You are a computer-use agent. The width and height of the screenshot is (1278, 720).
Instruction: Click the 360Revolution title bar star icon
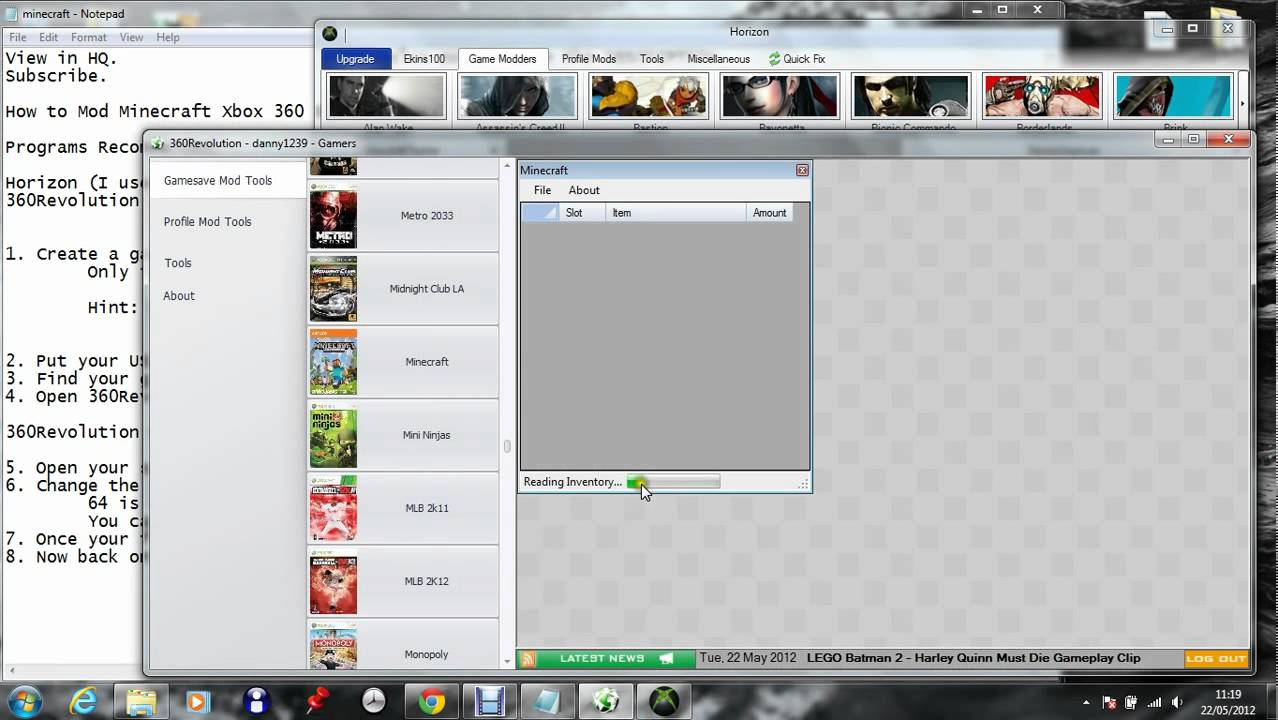[x=158, y=144]
